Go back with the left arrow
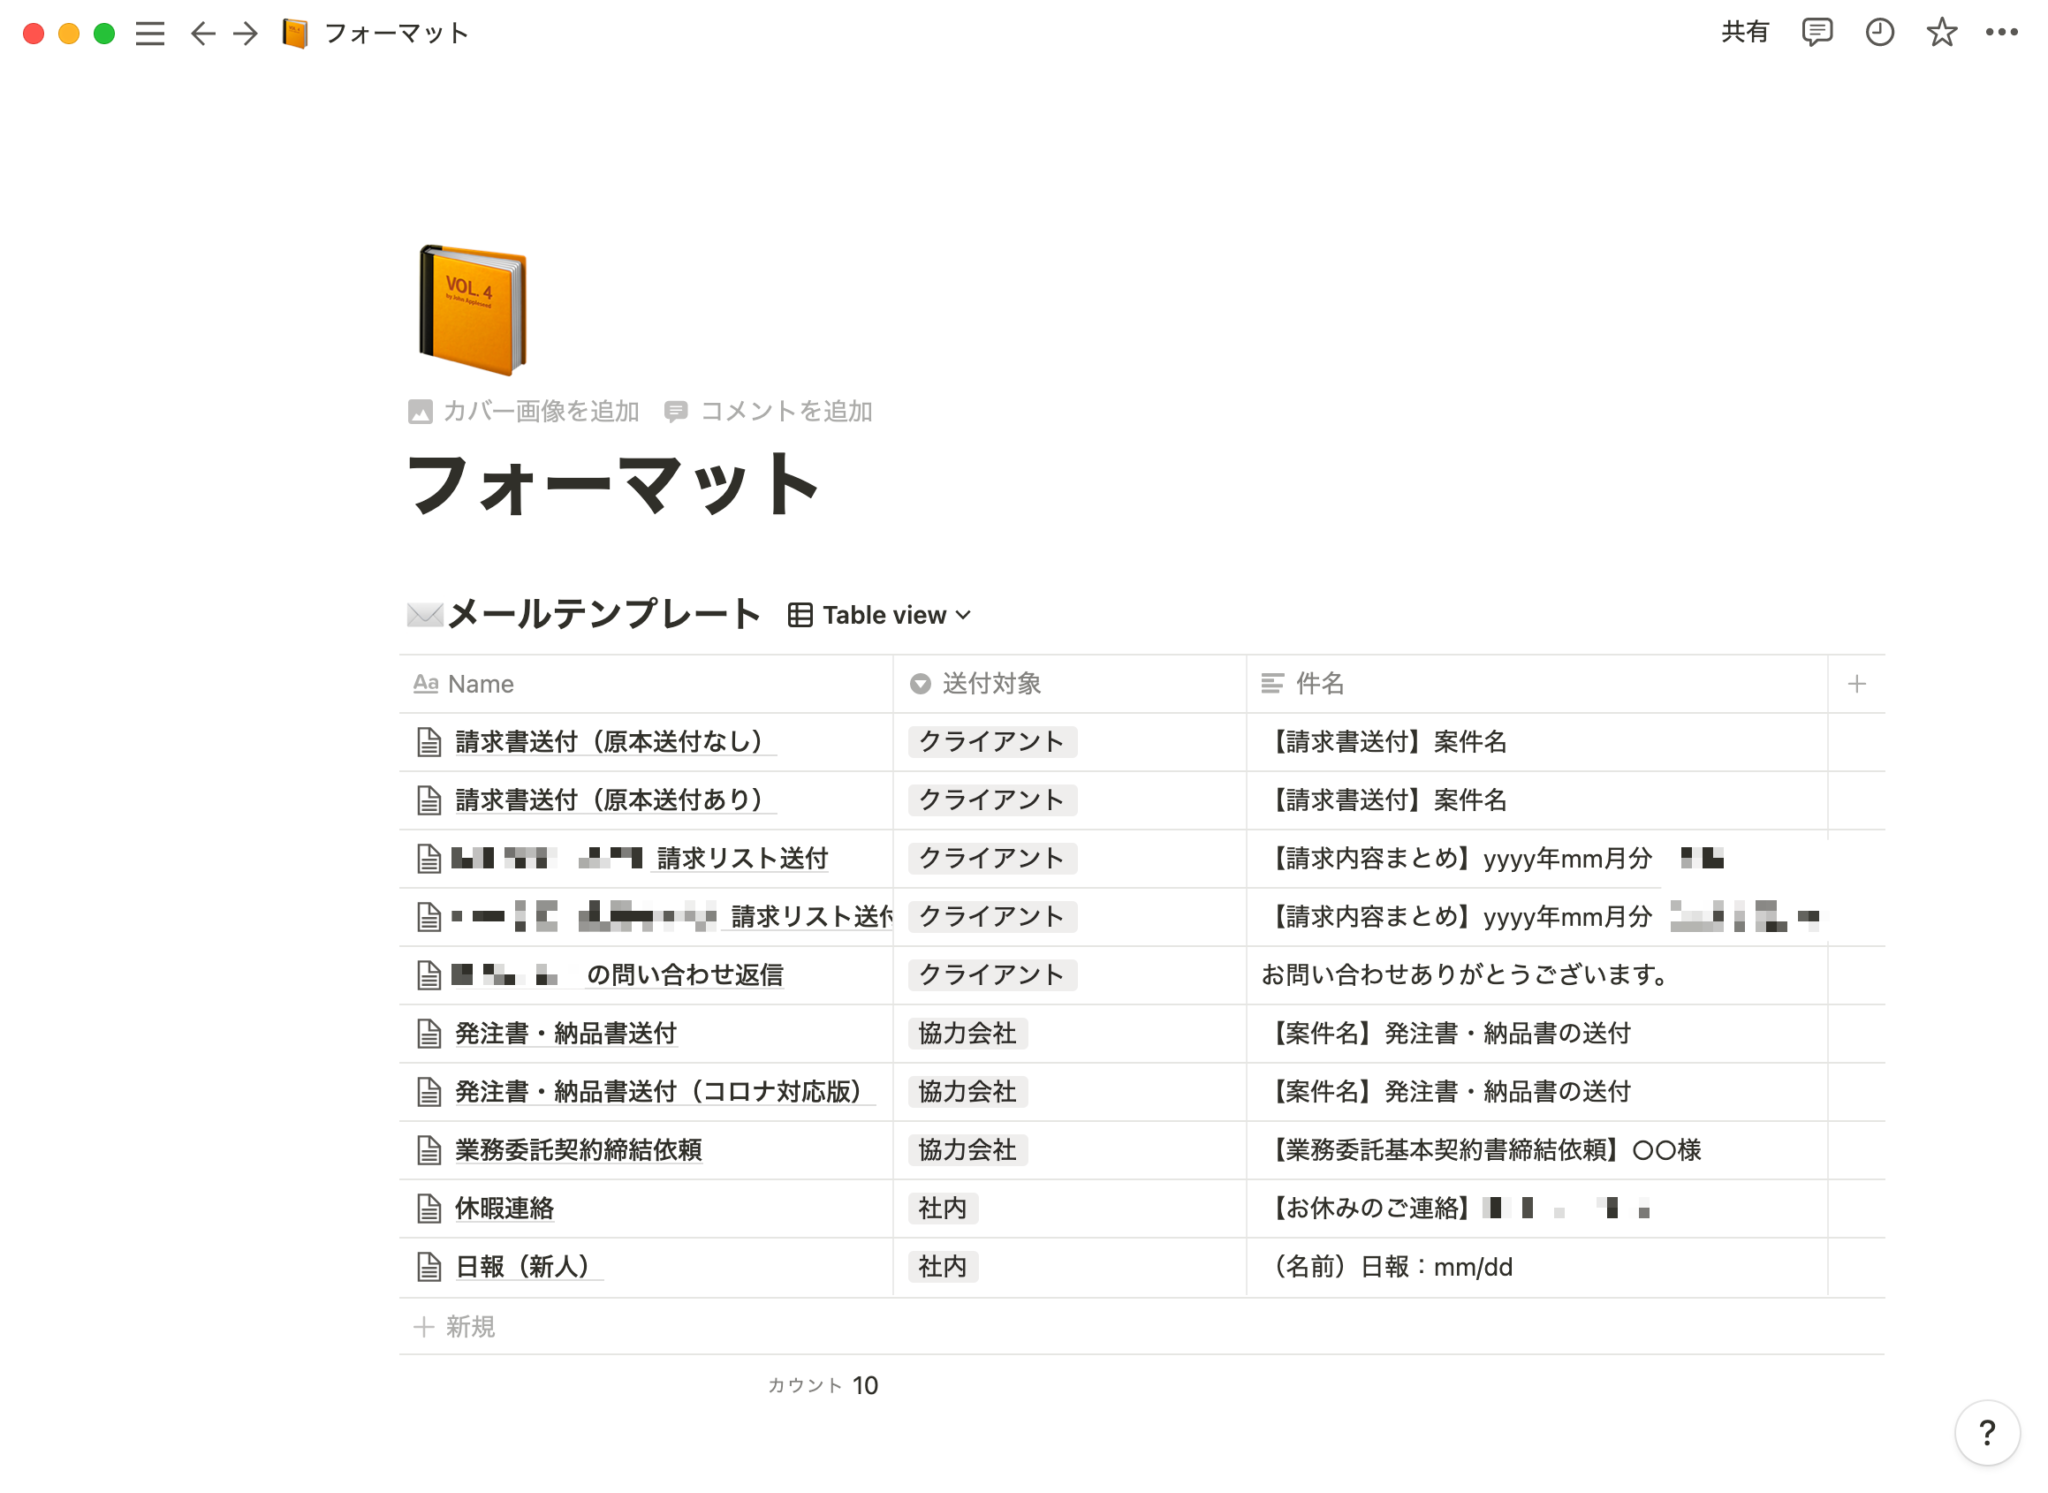 click(202, 34)
